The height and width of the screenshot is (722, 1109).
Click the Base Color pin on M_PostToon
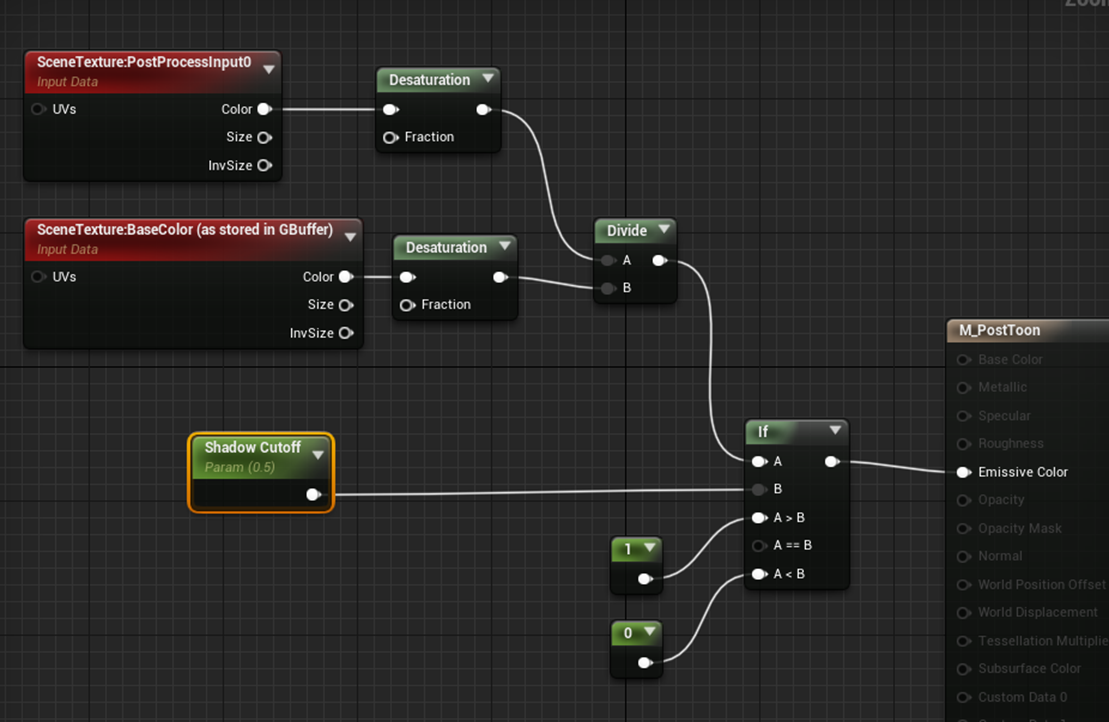pyautogui.click(x=963, y=360)
